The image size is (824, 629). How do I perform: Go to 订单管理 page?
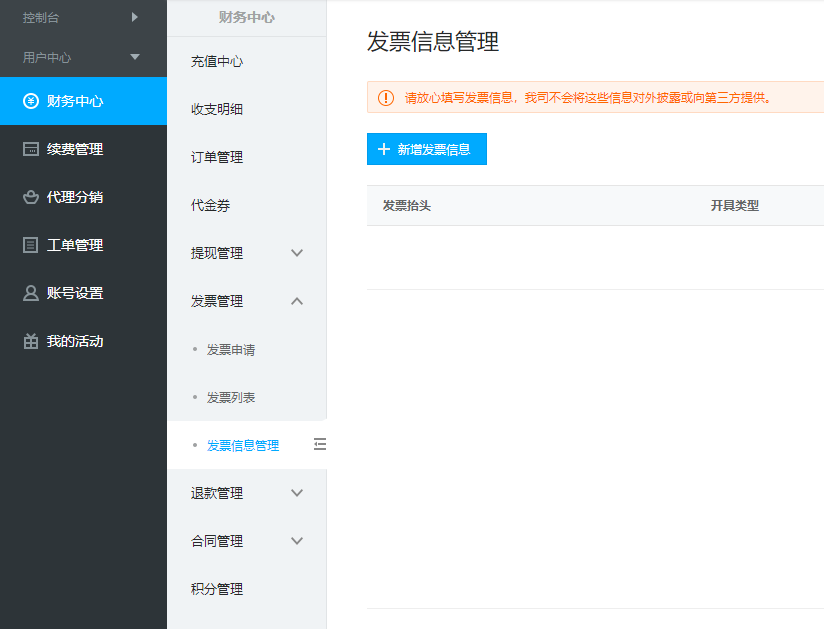pos(217,157)
